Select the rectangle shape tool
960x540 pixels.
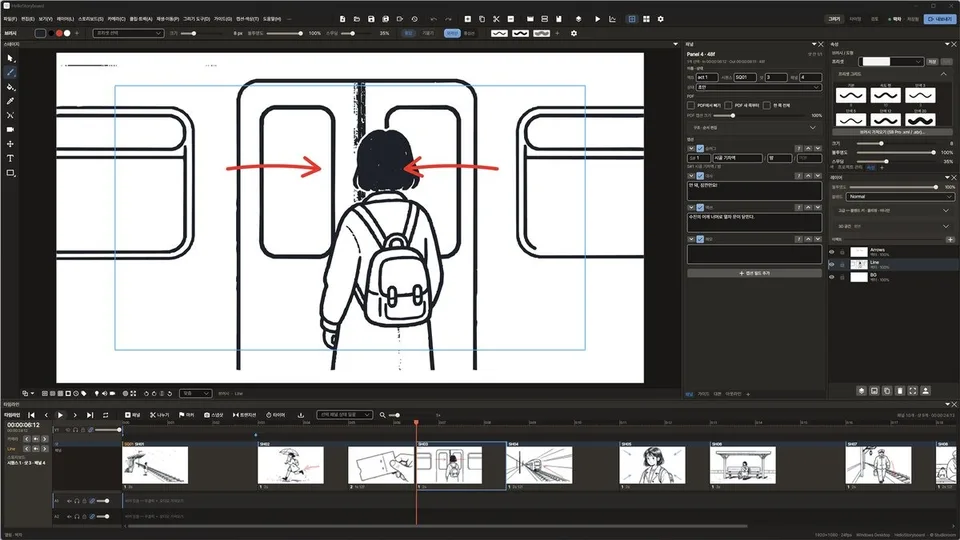point(10,173)
